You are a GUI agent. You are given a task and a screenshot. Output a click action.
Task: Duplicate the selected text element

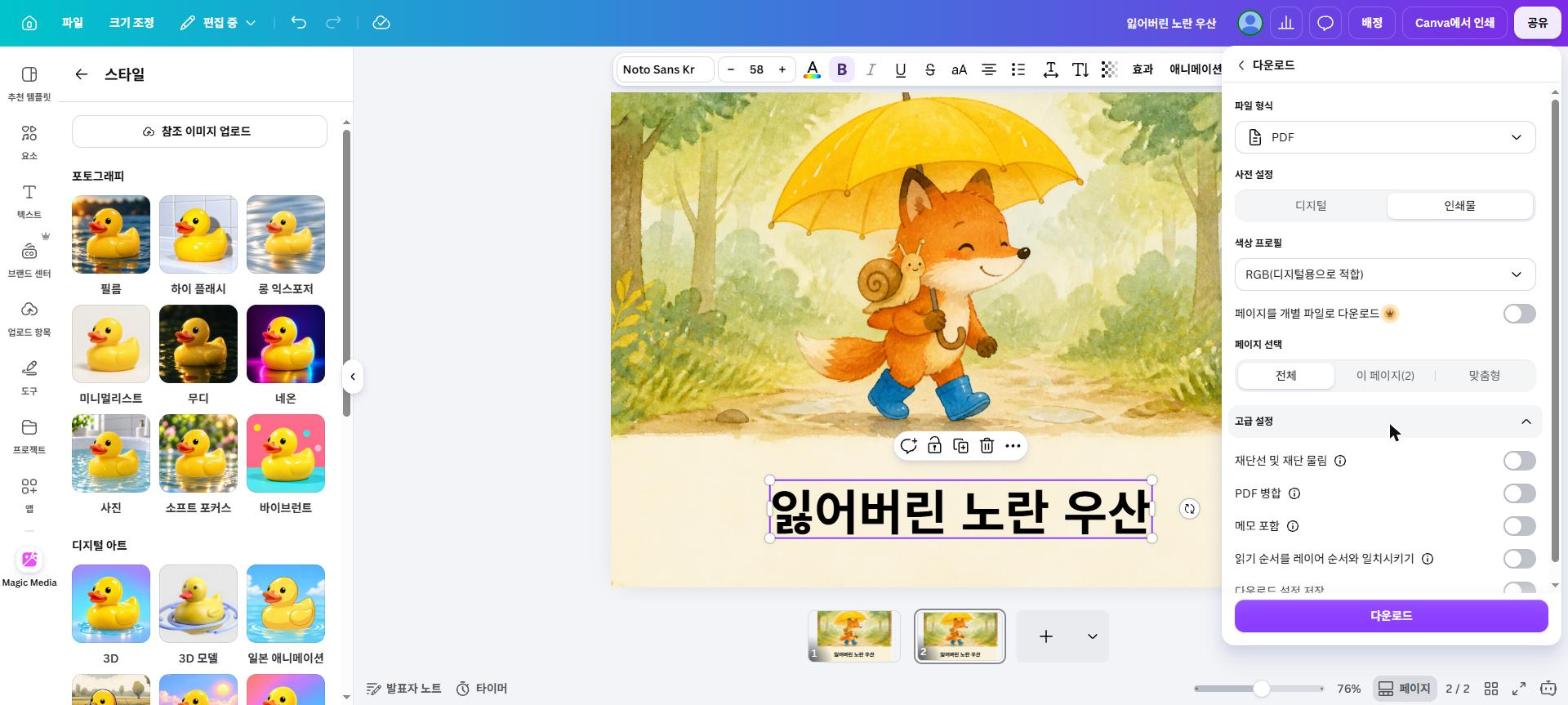click(960, 446)
